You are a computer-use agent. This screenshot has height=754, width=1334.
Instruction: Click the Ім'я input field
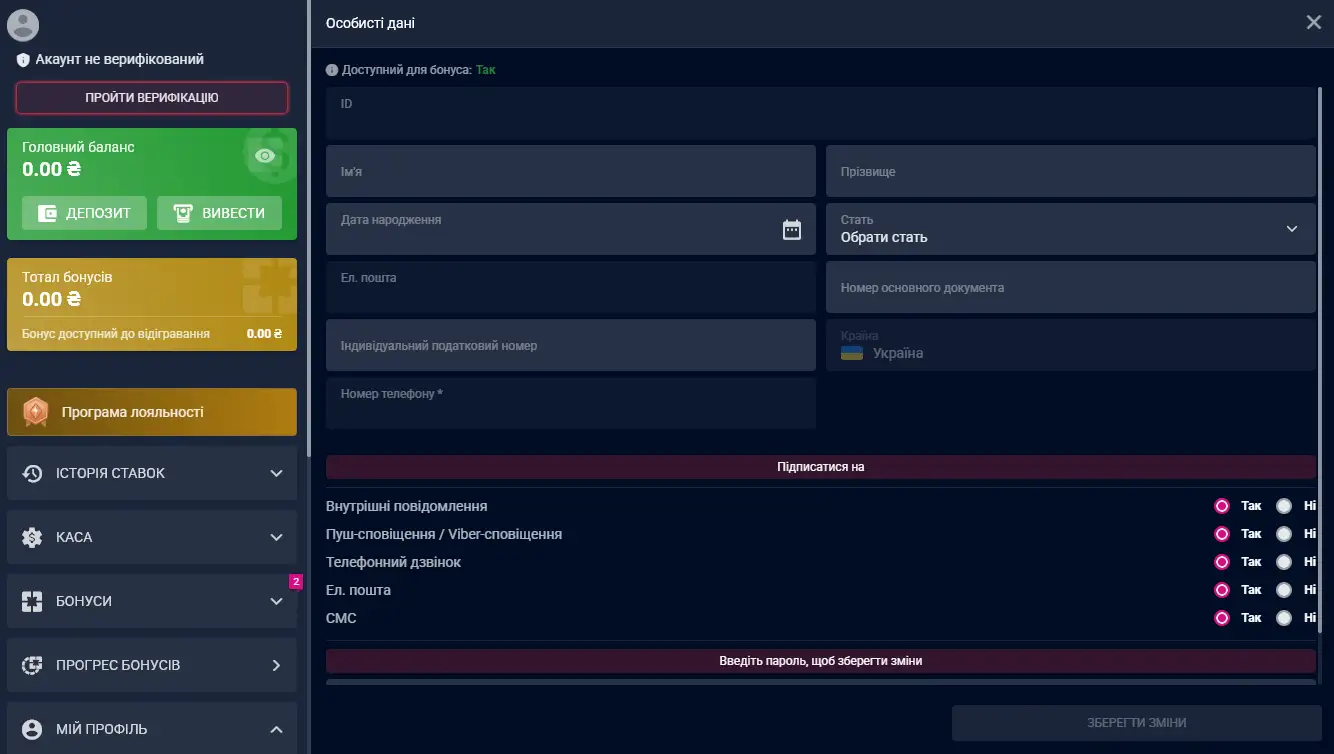[570, 172]
